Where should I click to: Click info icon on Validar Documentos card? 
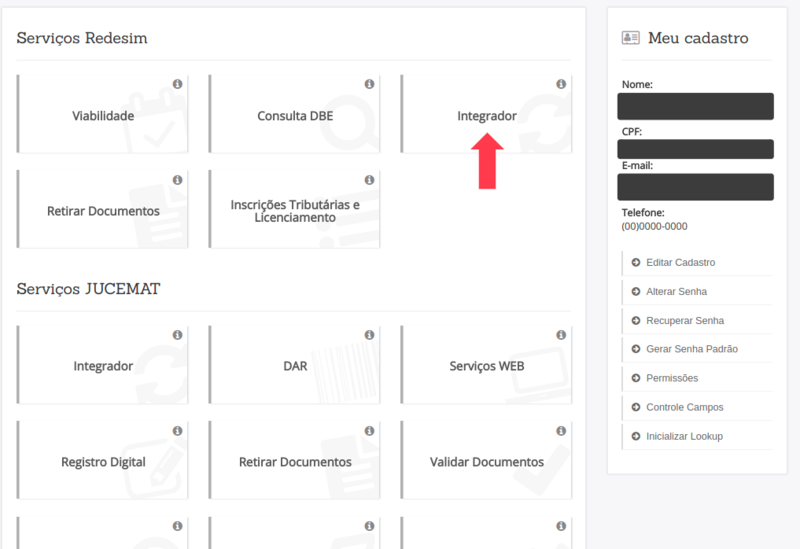coord(561,431)
